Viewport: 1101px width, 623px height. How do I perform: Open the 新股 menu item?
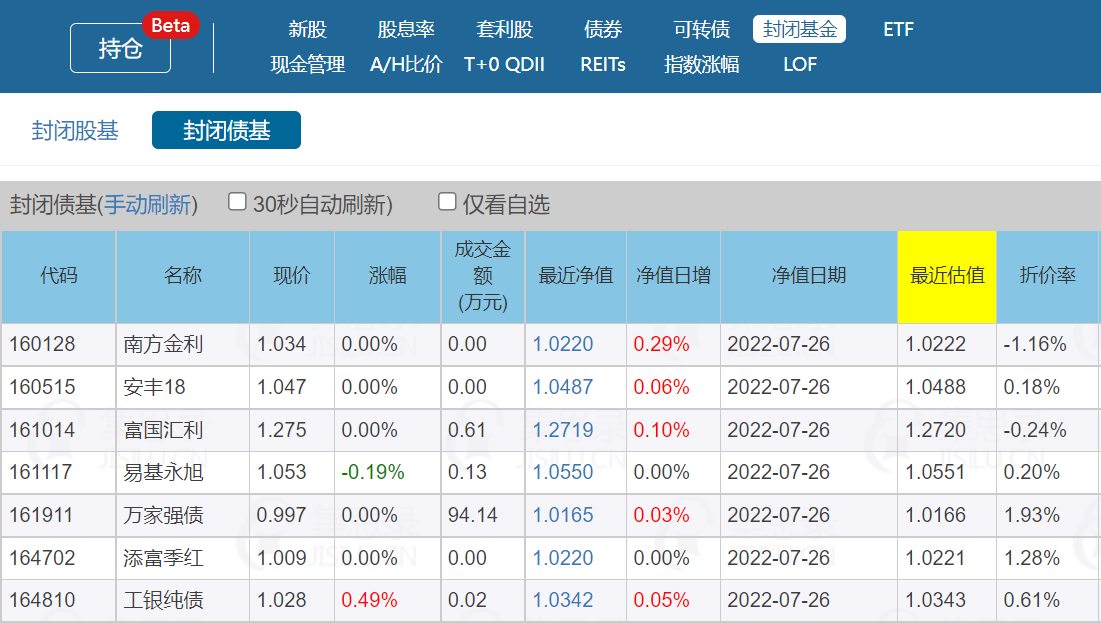307,29
